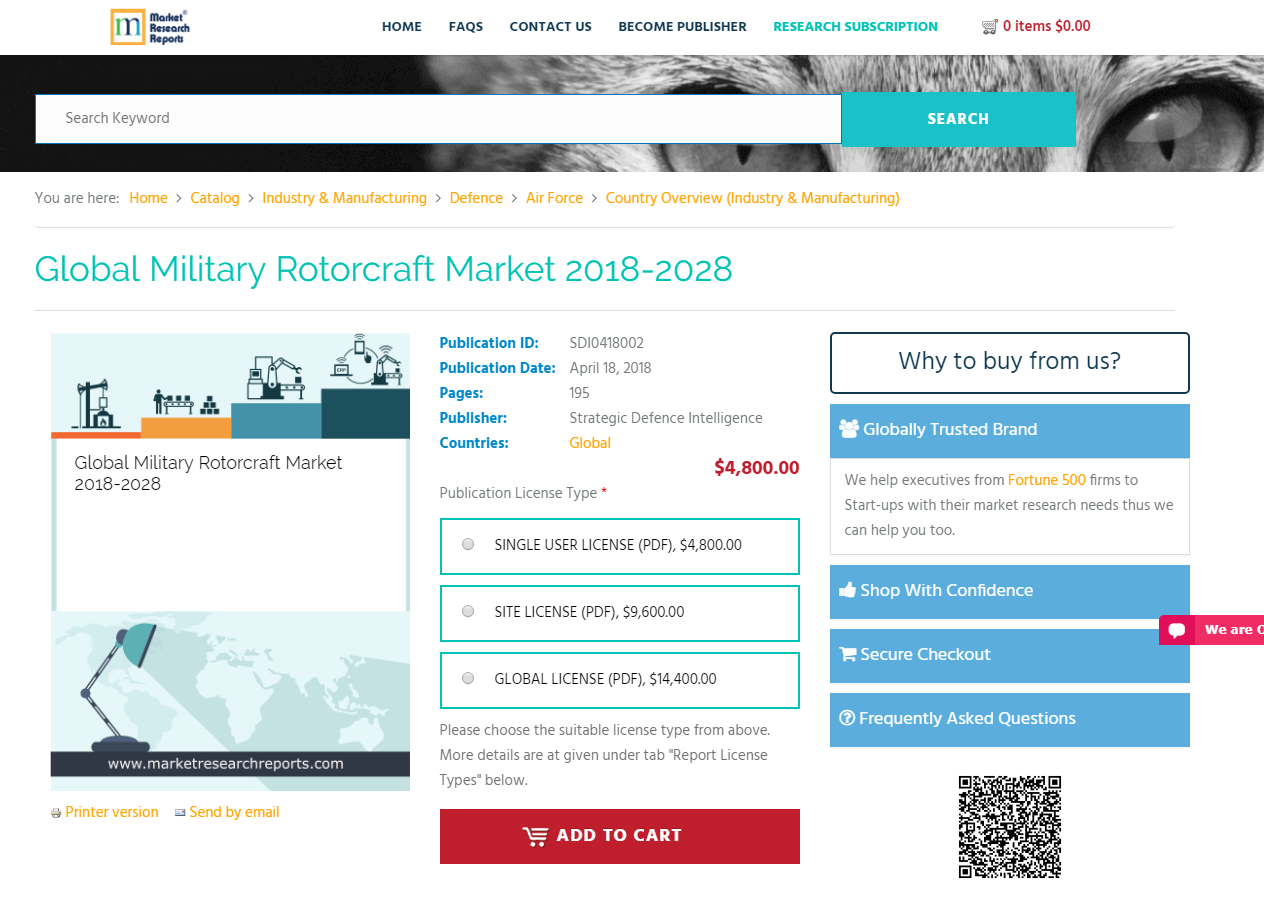Open the Global countries link
Viewport: 1264px width, 897px height.
[x=589, y=442]
